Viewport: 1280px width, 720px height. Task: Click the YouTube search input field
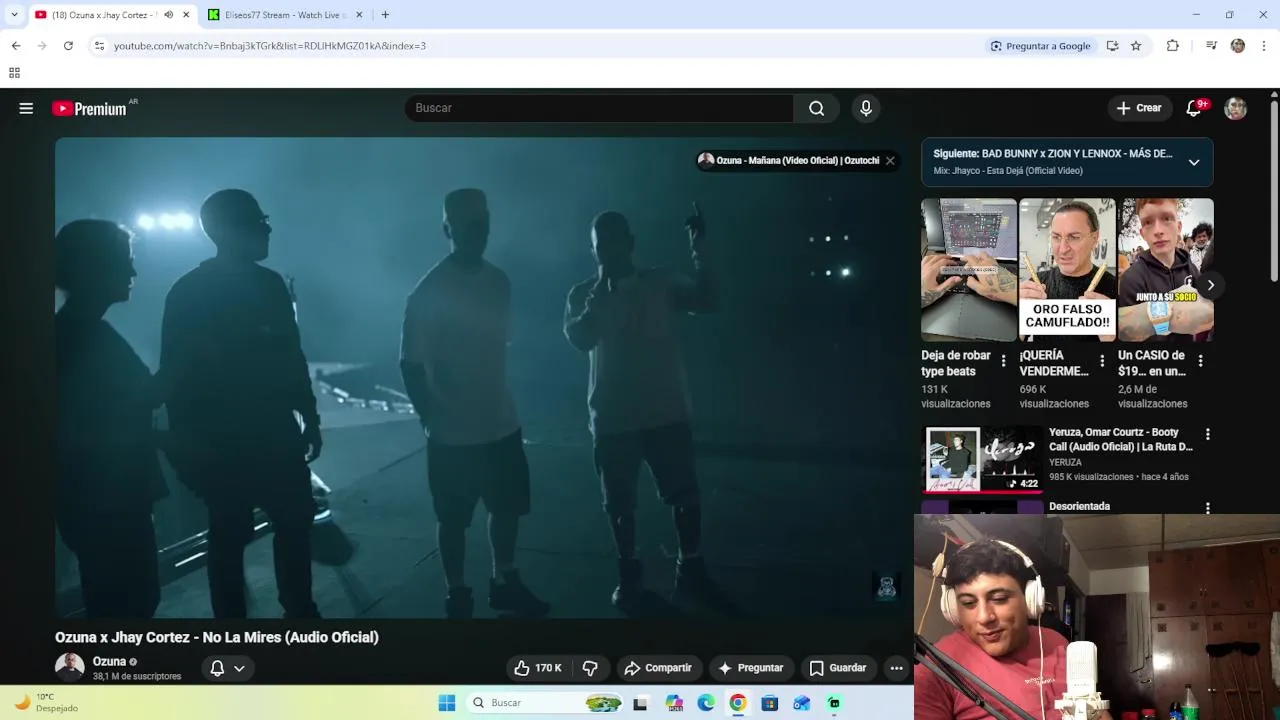(599, 108)
